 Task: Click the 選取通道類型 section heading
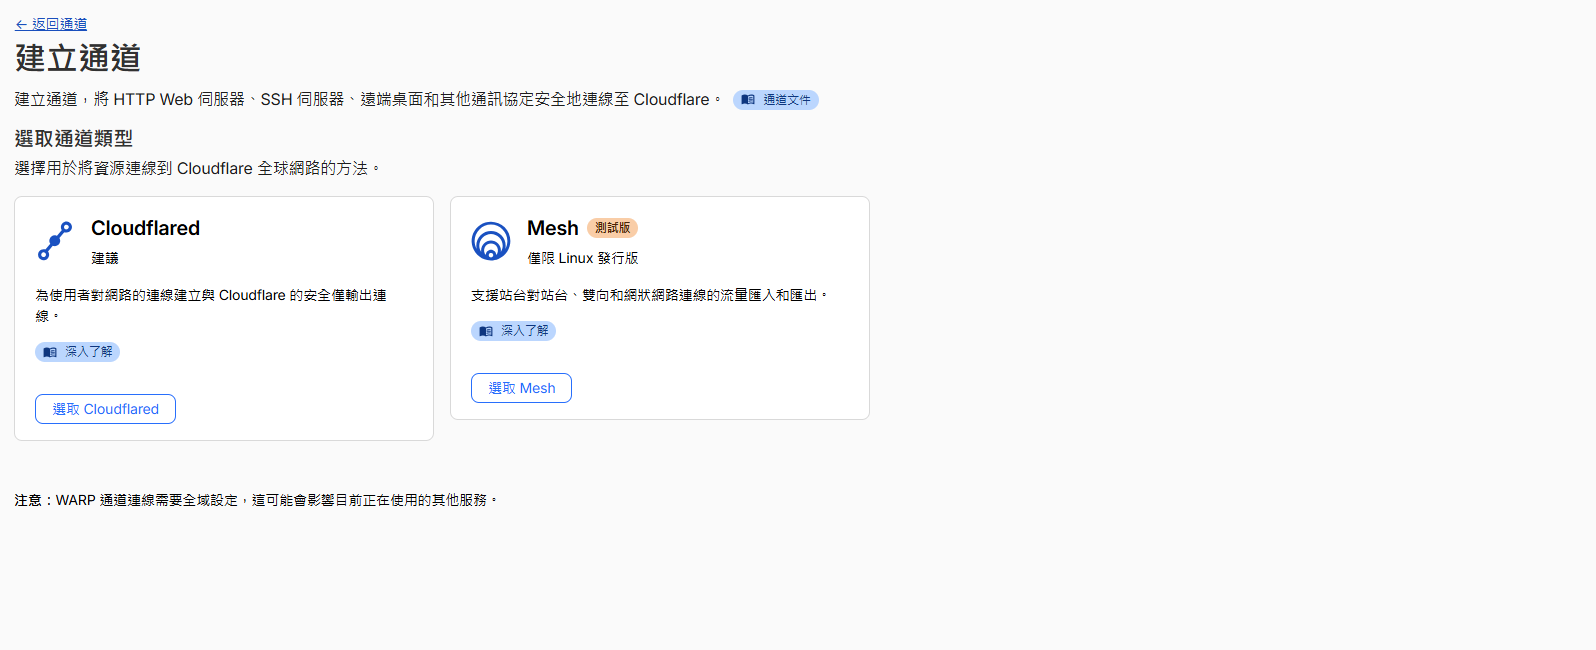click(74, 139)
